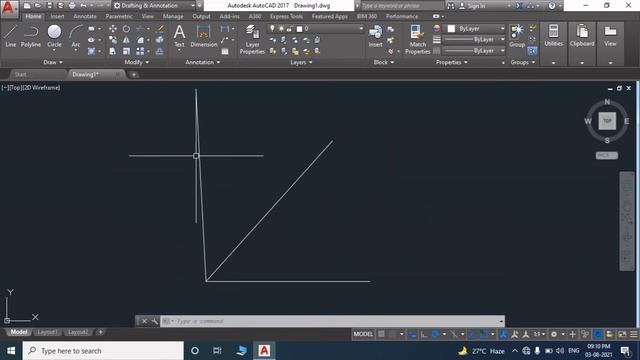Toggle Polar tracking in status bar
Screen dimensions: 640x360
[x=436, y=334]
